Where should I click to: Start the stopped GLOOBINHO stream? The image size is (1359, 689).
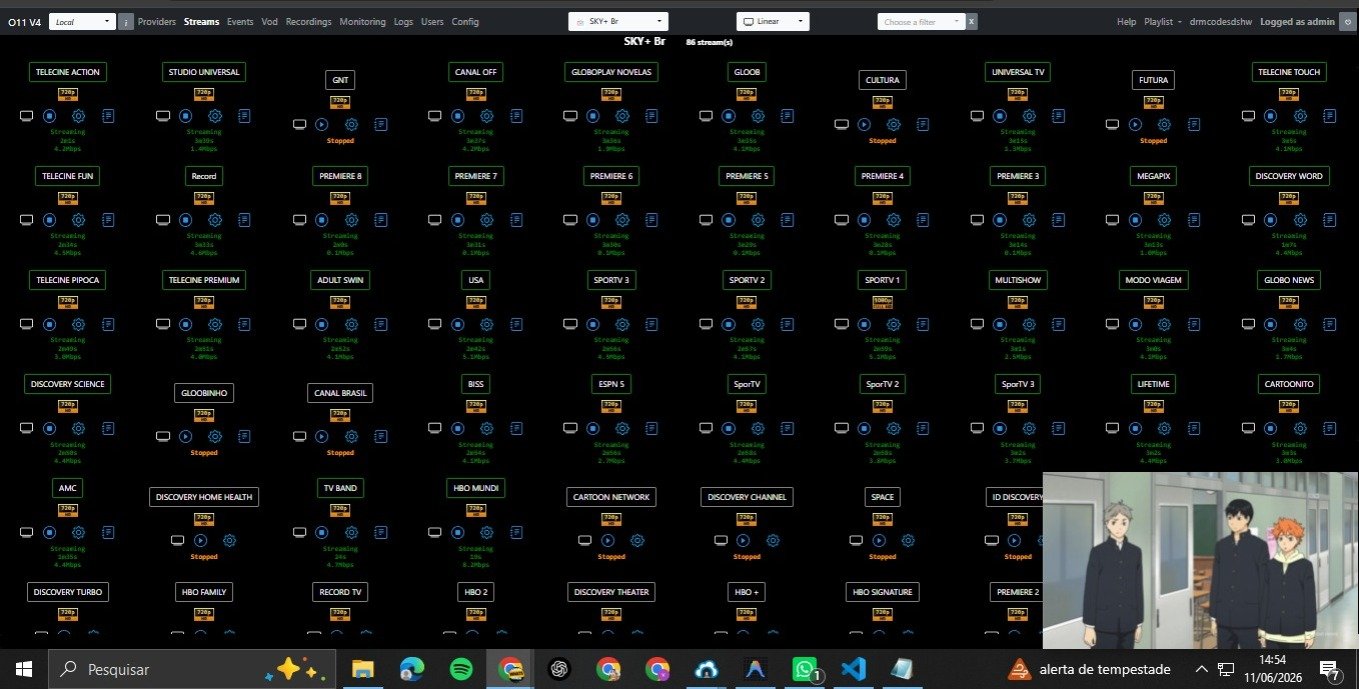[186, 437]
